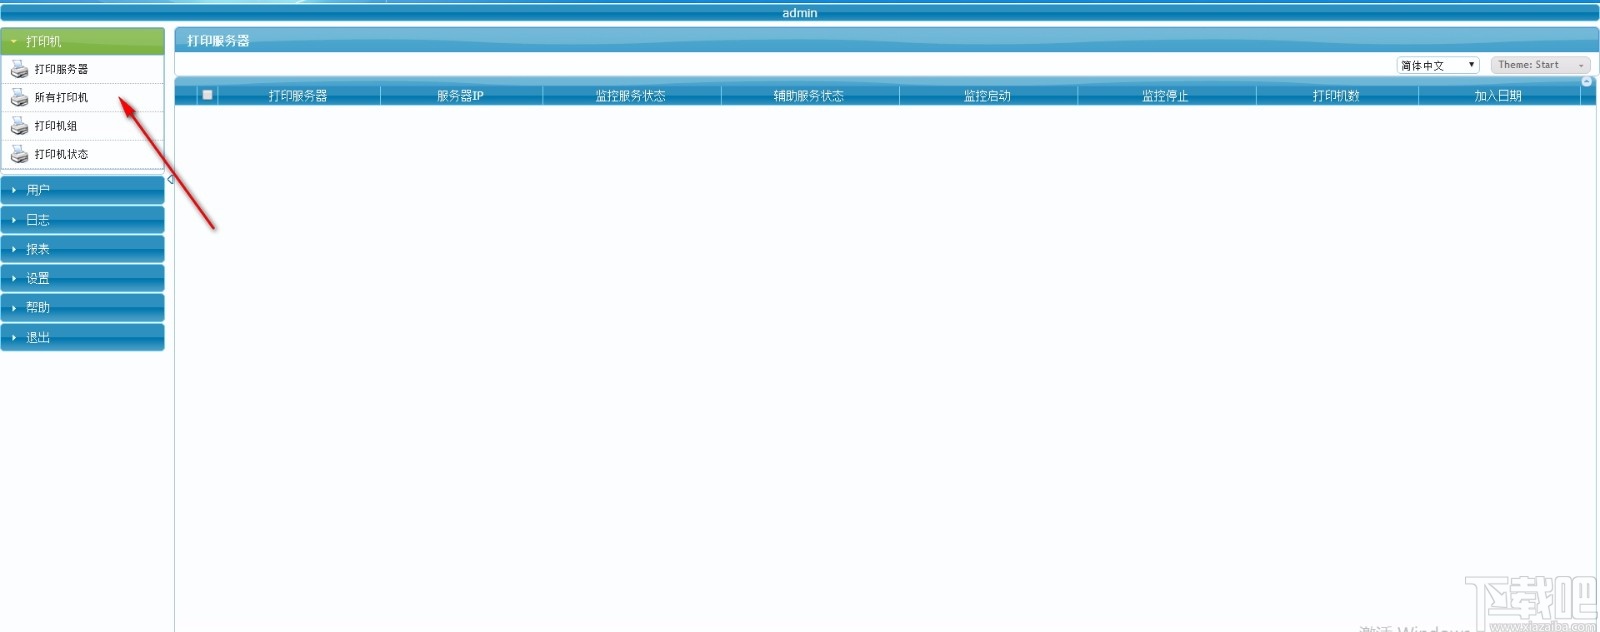The image size is (1600, 632).
Task: Click the admin label in top bar
Action: (x=800, y=13)
